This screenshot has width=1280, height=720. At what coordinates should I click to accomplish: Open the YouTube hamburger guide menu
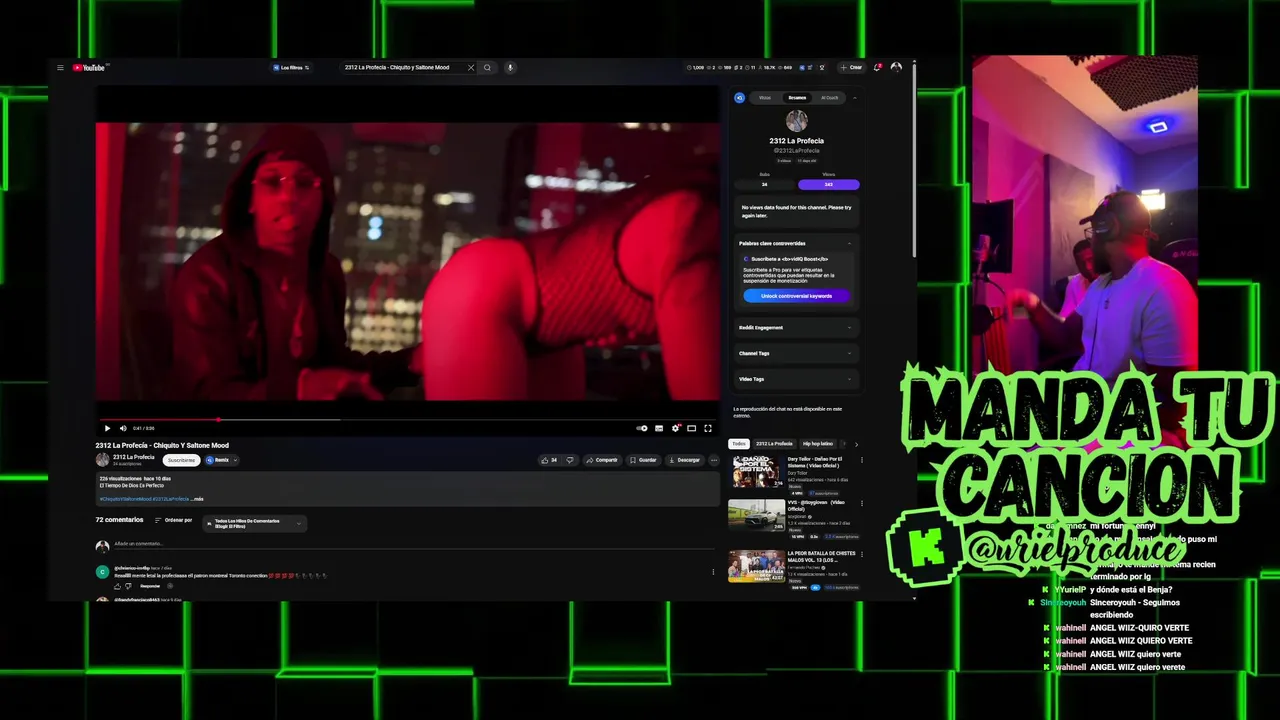pyautogui.click(x=60, y=68)
